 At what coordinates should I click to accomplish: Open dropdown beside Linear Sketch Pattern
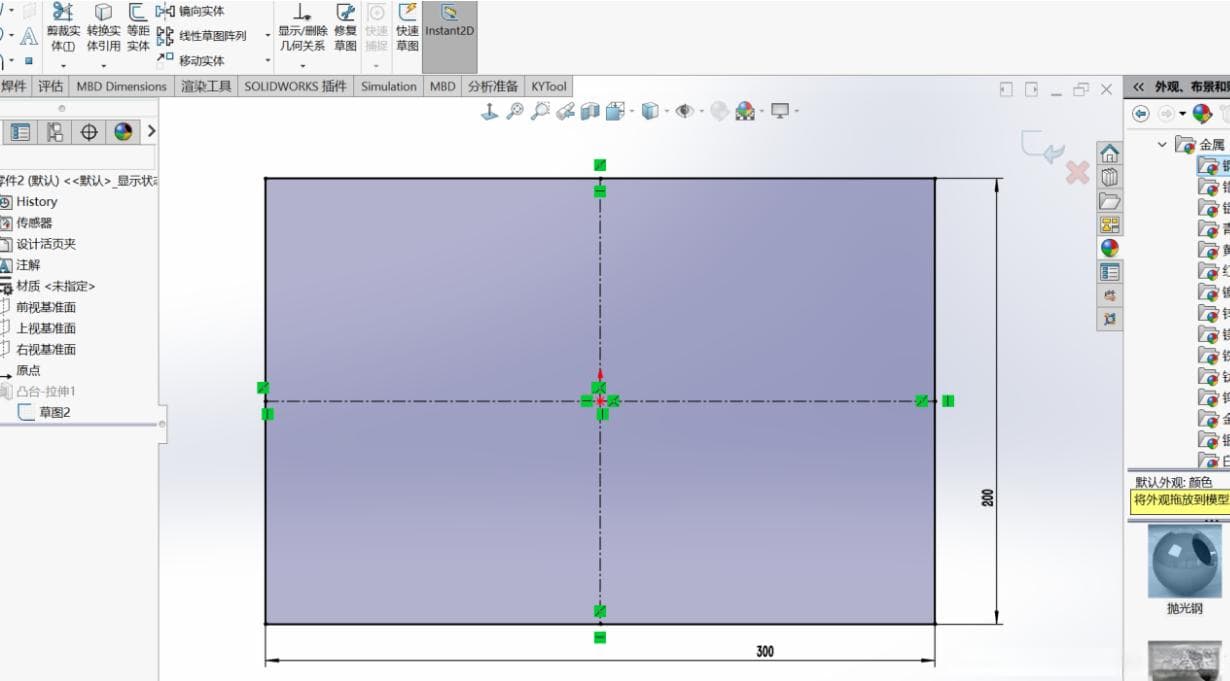(x=267, y=36)
